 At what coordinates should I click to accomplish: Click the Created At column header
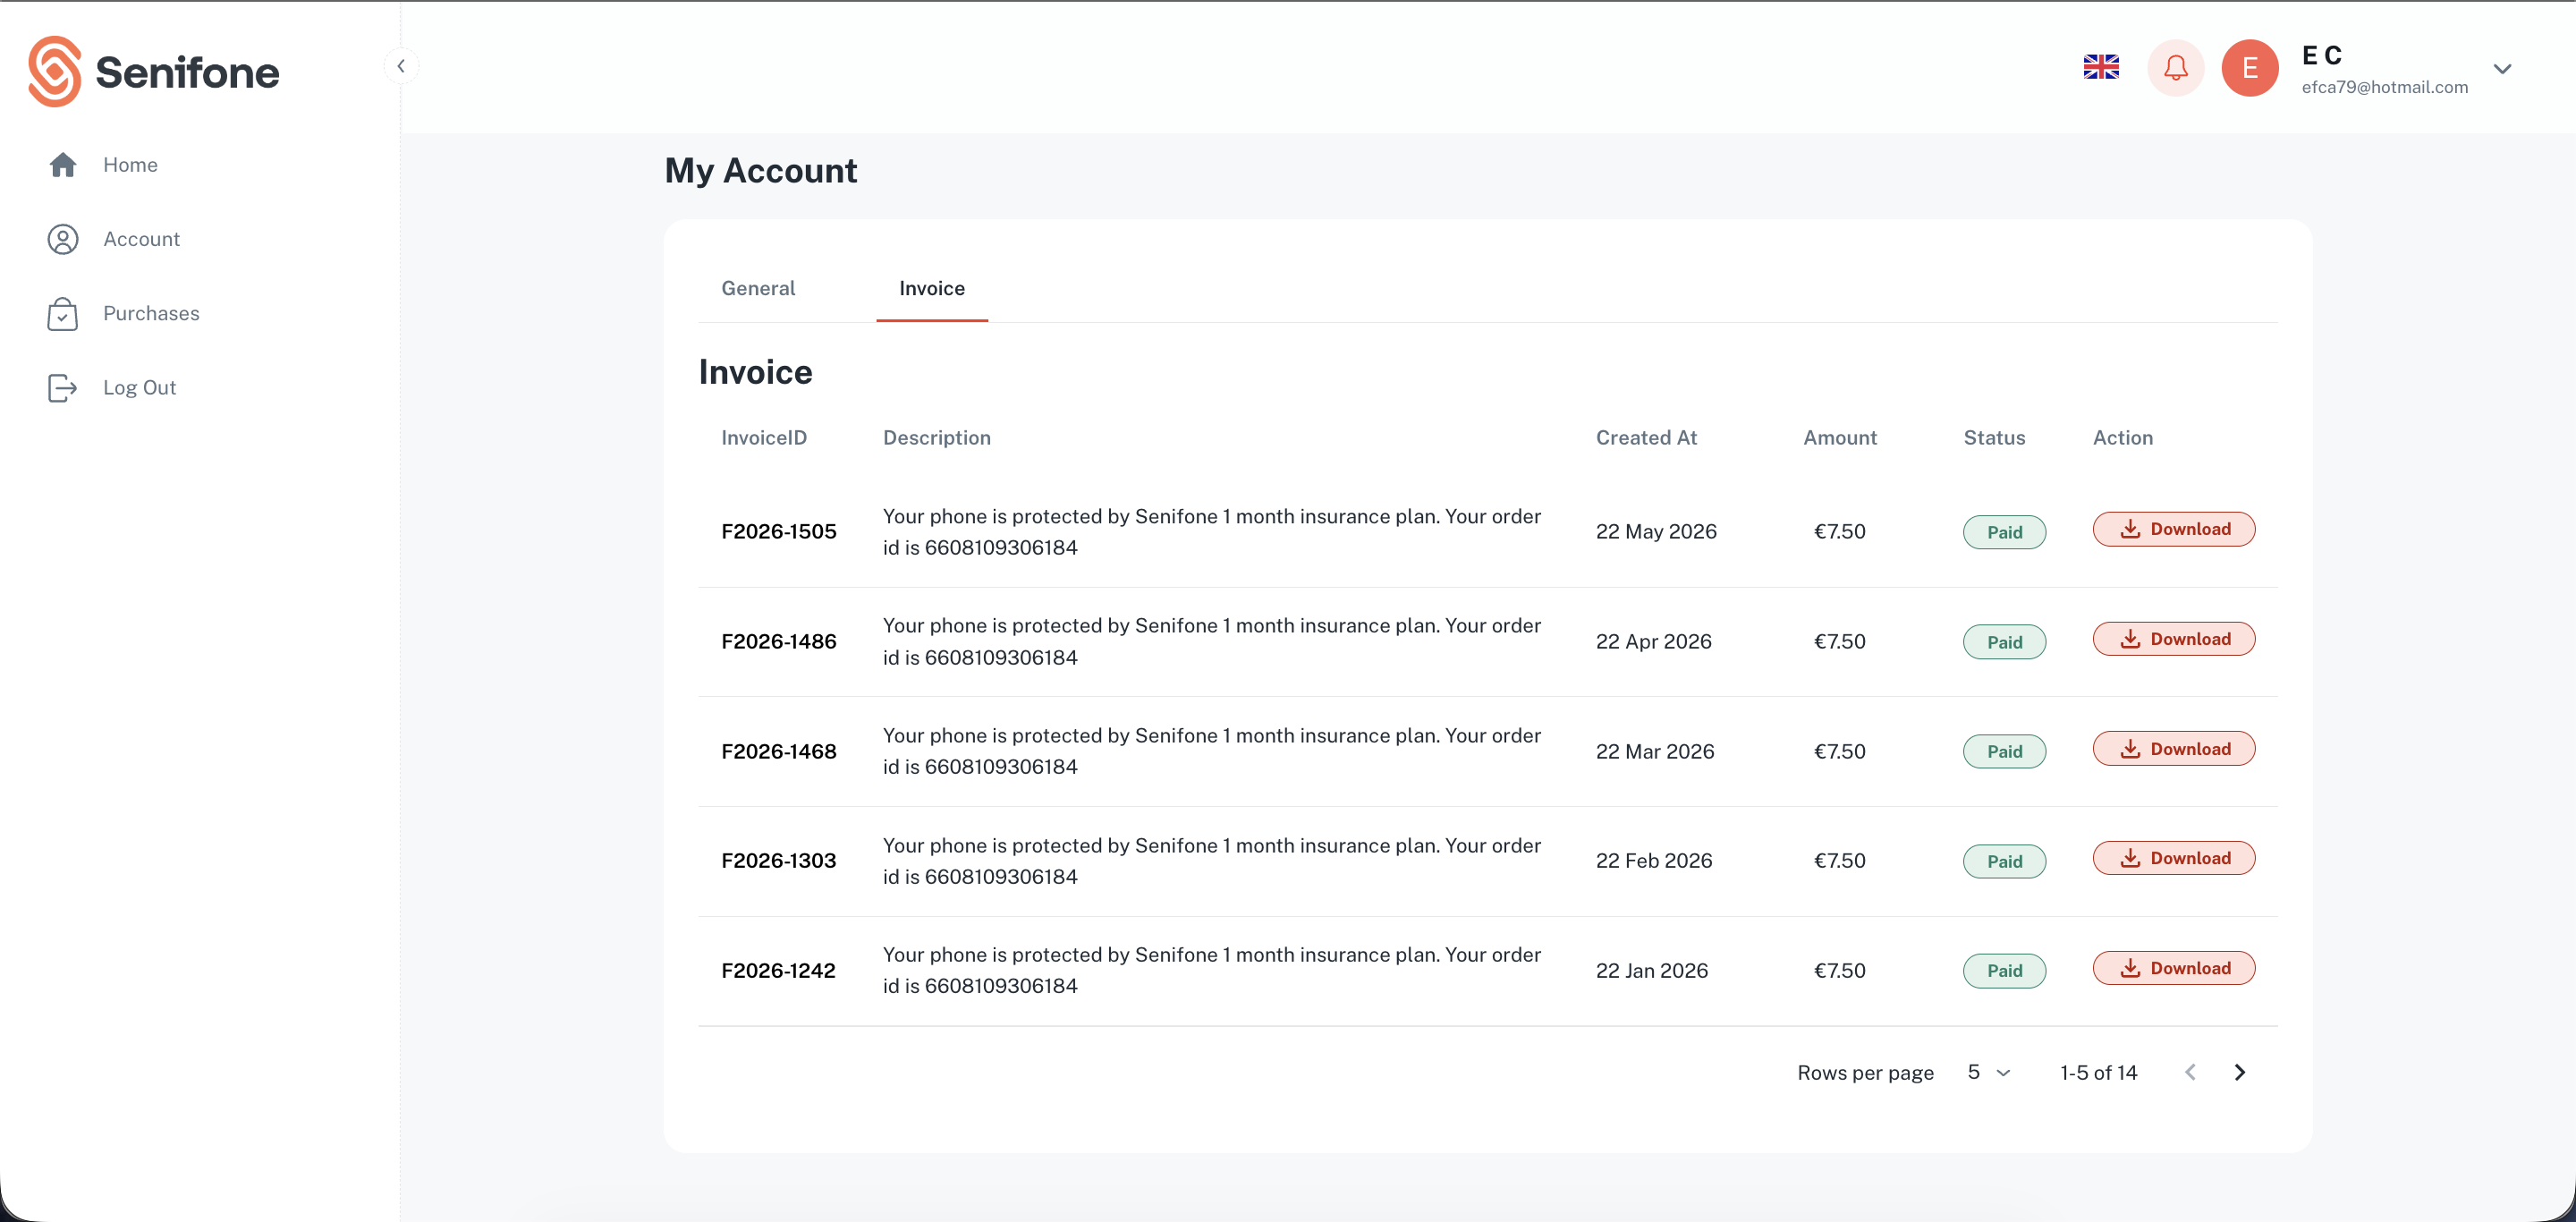(x=1646, y=437)
